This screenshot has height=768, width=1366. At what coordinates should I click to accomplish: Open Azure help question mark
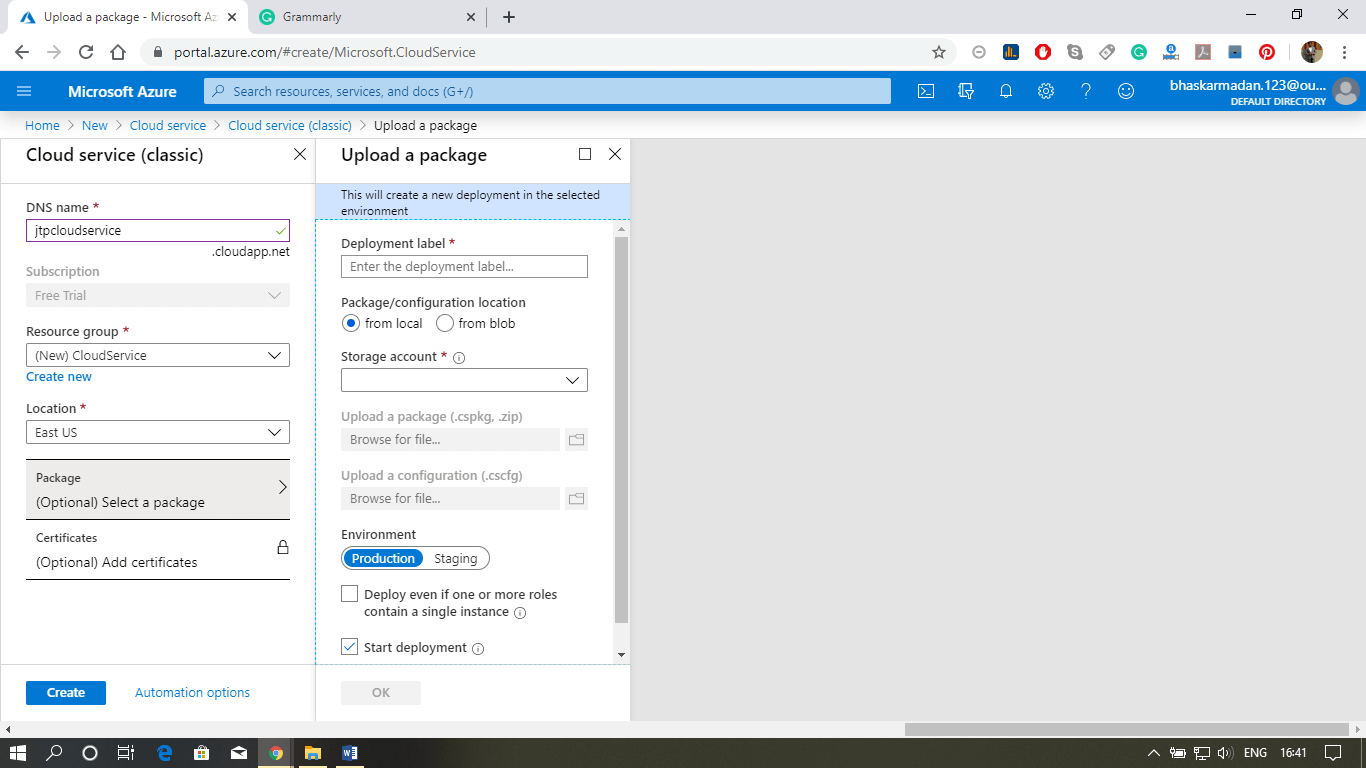[1086, 91]
